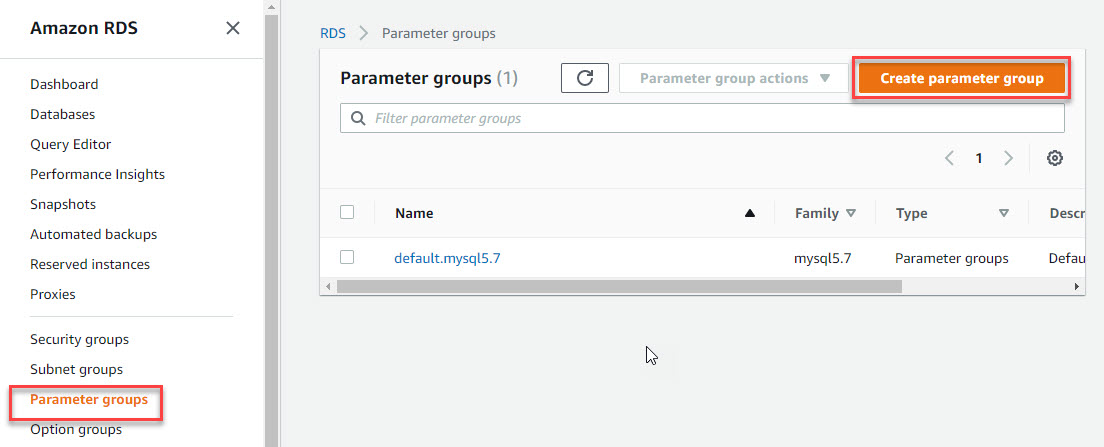Sort using Type column arrow
This screenshot has height=447, width=1104.
(x=1004, y=213)
